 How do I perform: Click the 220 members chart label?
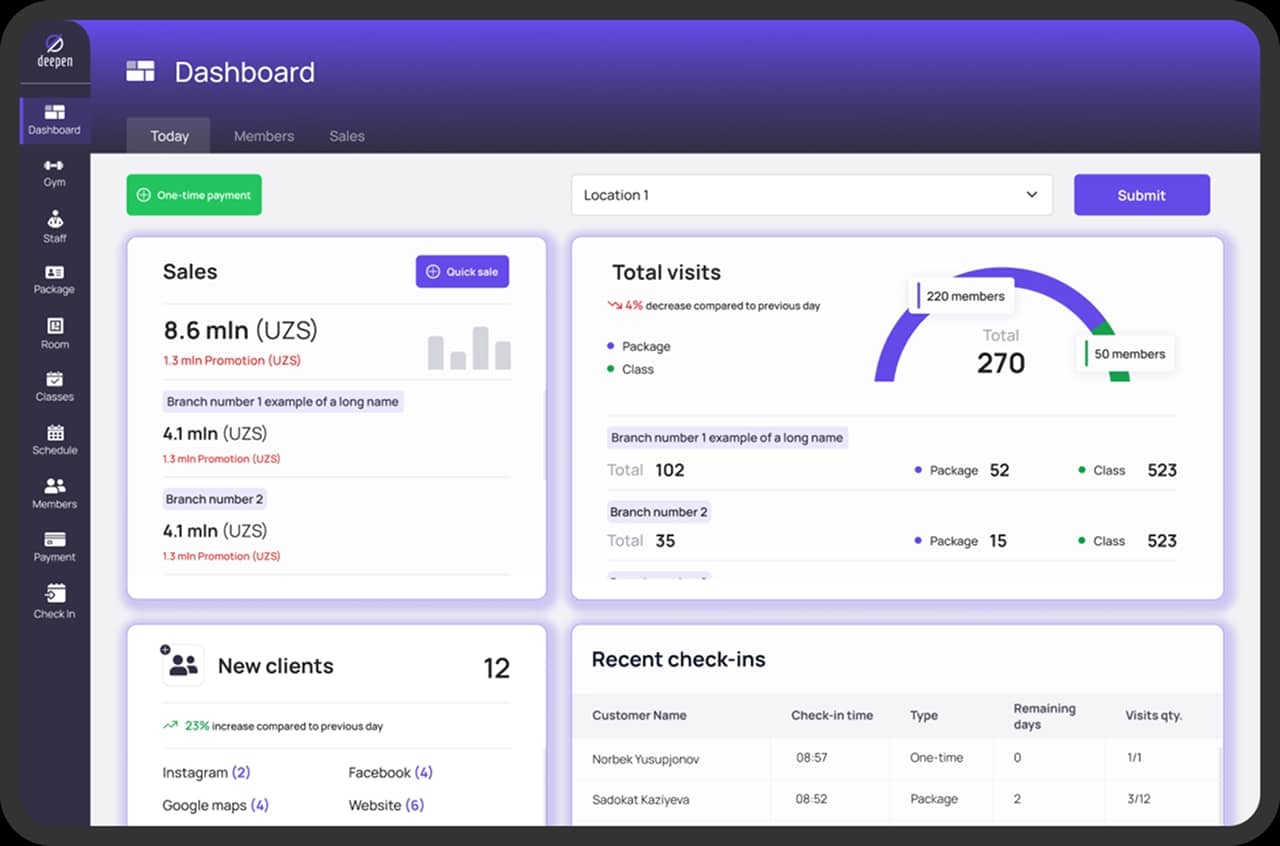tap(961, 296)
